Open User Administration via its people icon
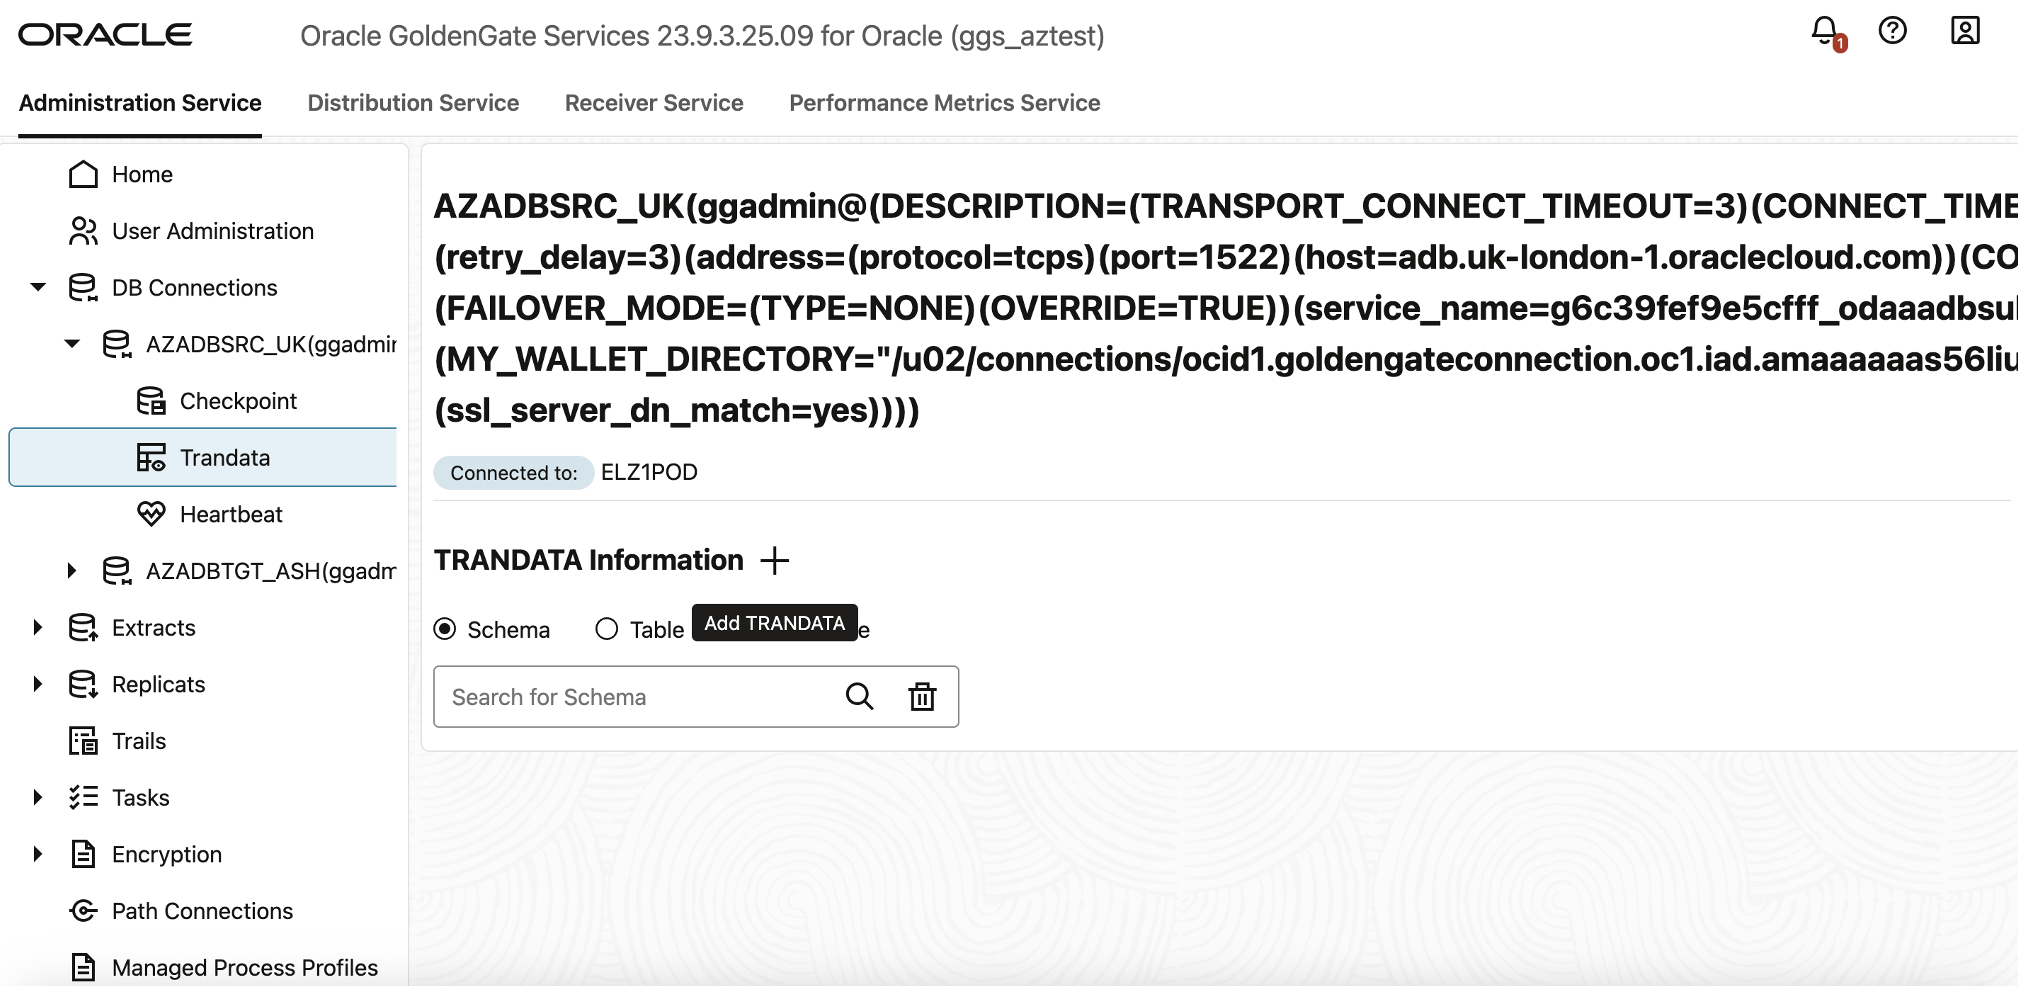2018x986 pixels. [x=83, y=231]
